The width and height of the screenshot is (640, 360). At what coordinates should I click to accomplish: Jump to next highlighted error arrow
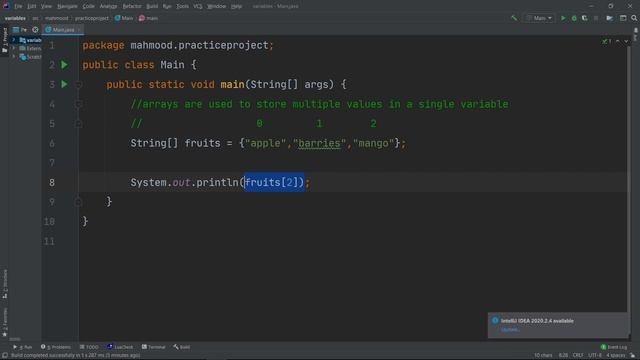[626, 41]
